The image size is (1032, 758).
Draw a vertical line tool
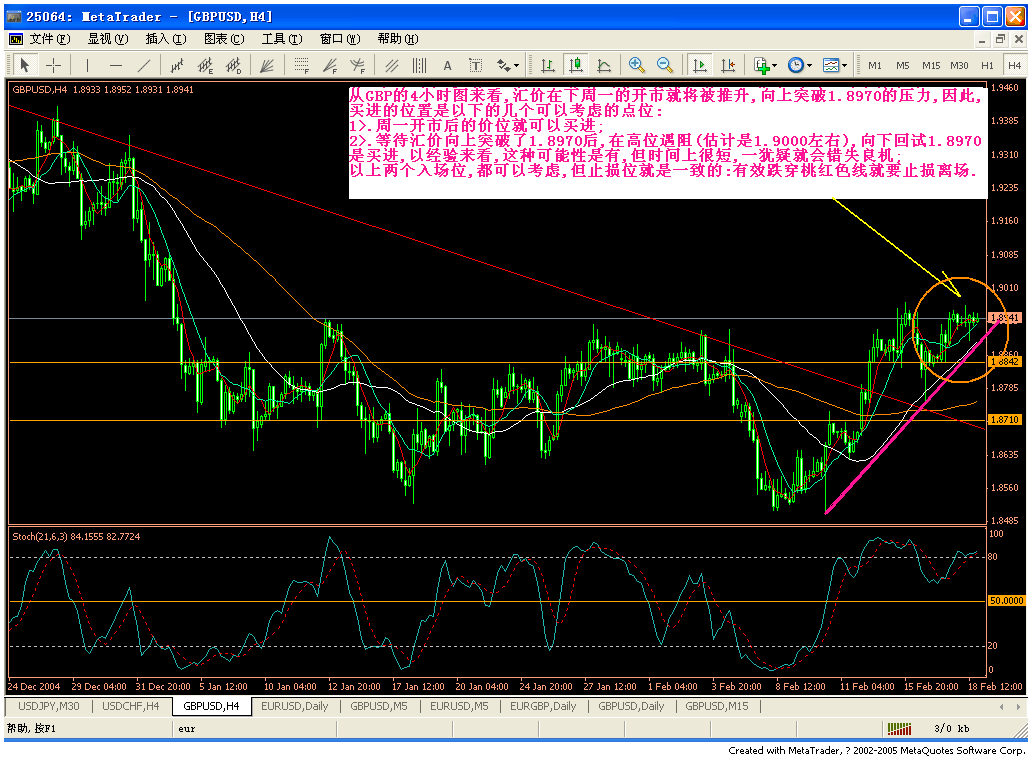point(87,65)
